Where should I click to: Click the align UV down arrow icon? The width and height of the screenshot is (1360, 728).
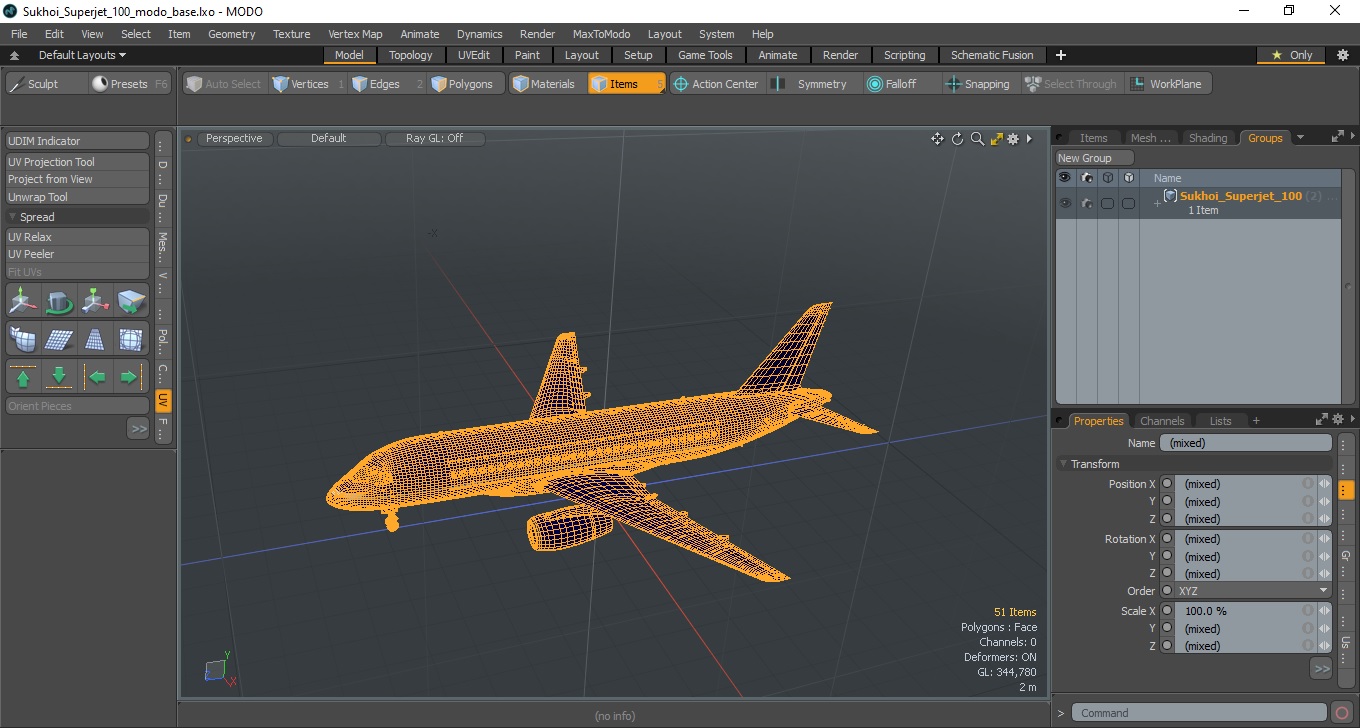tap(59, 377)
